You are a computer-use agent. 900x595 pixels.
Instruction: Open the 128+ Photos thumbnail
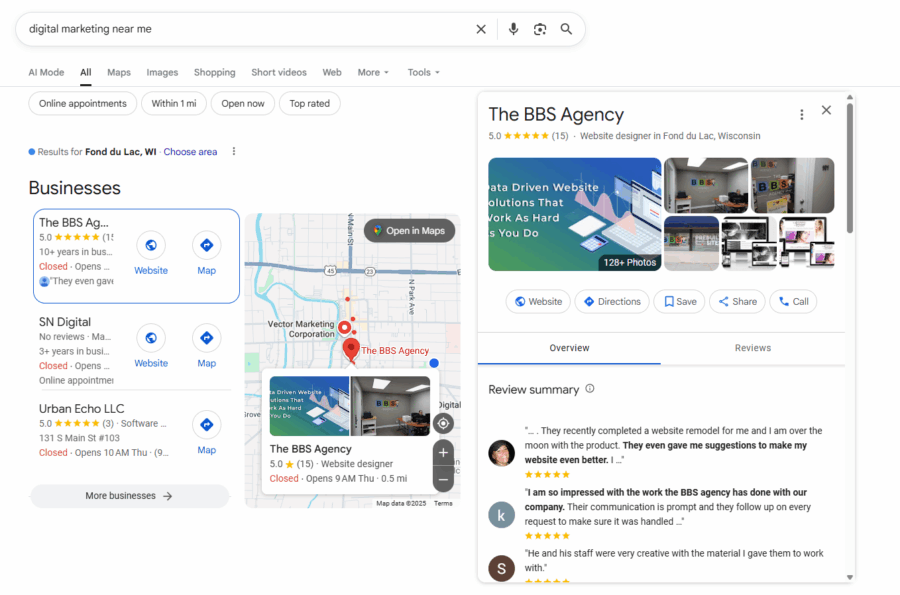click(x=574, y=214)
